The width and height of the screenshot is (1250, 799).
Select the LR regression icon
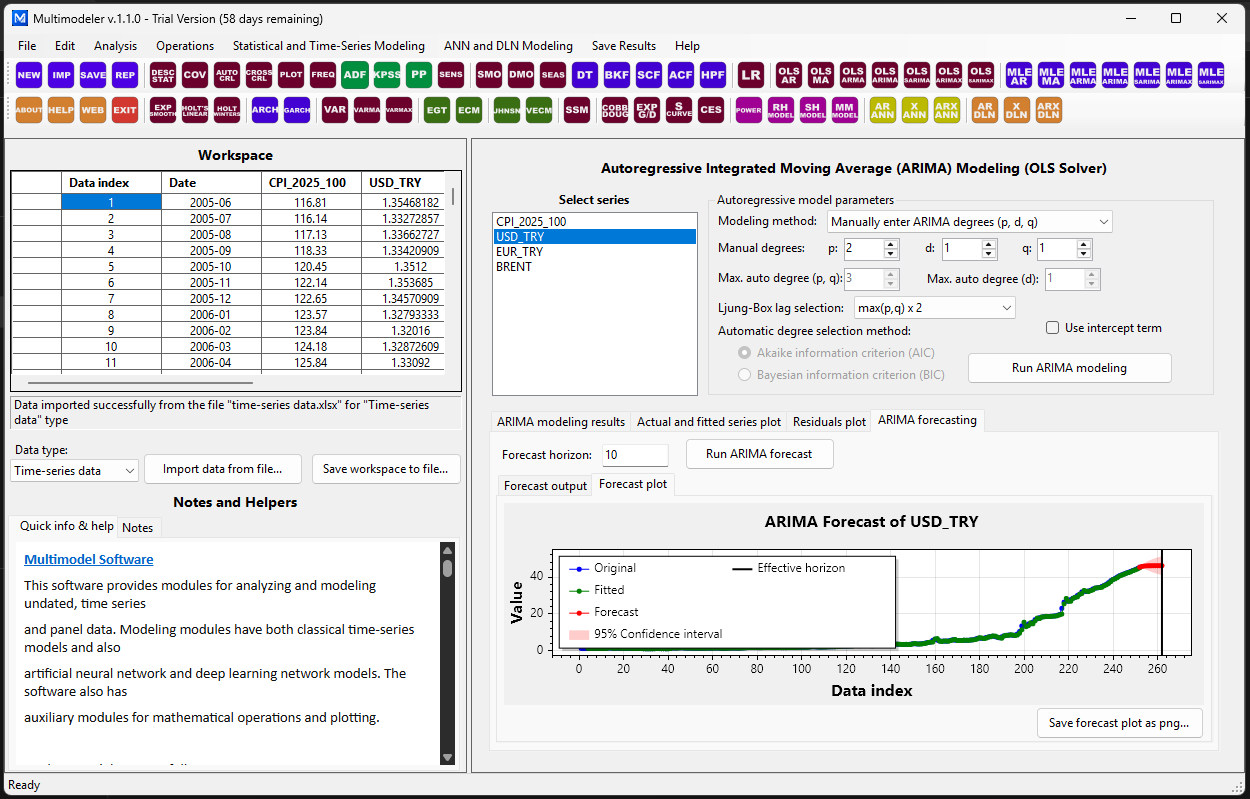click(750, 75)
